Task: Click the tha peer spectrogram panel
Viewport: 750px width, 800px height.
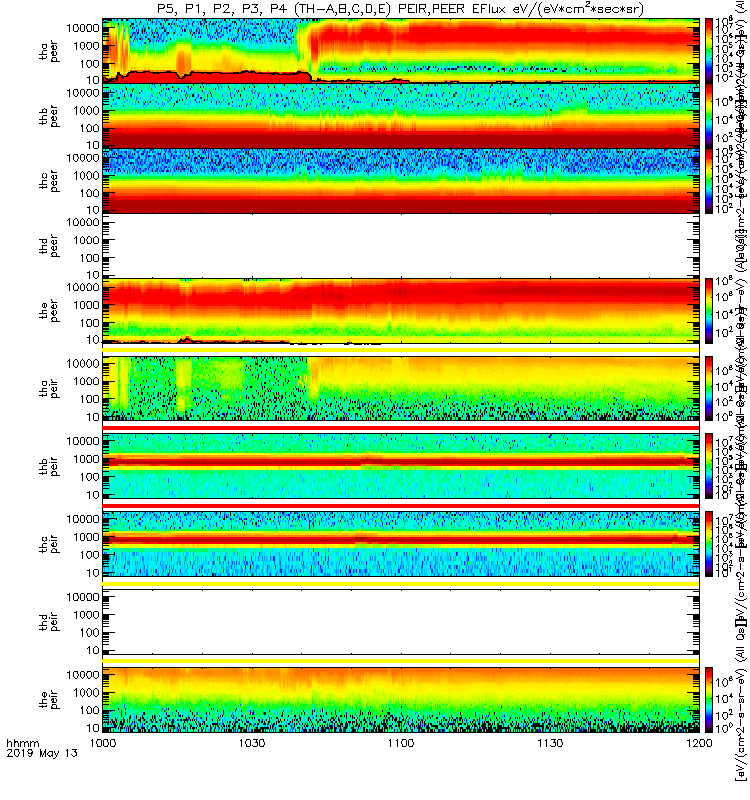Action: pyautogui.click(x=401, y=51)
